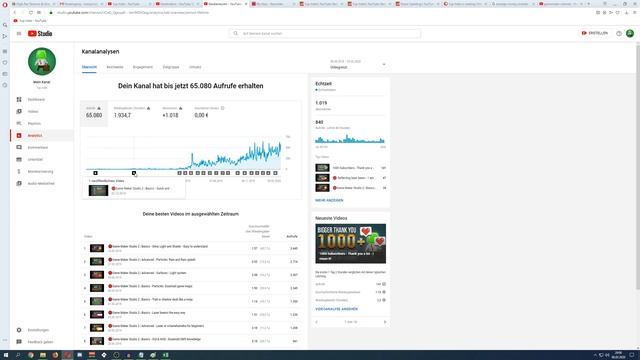Screen dimensions: 640x360
Task: Open the warning icon beside Abonnenten metric
Action: point(180,108)
